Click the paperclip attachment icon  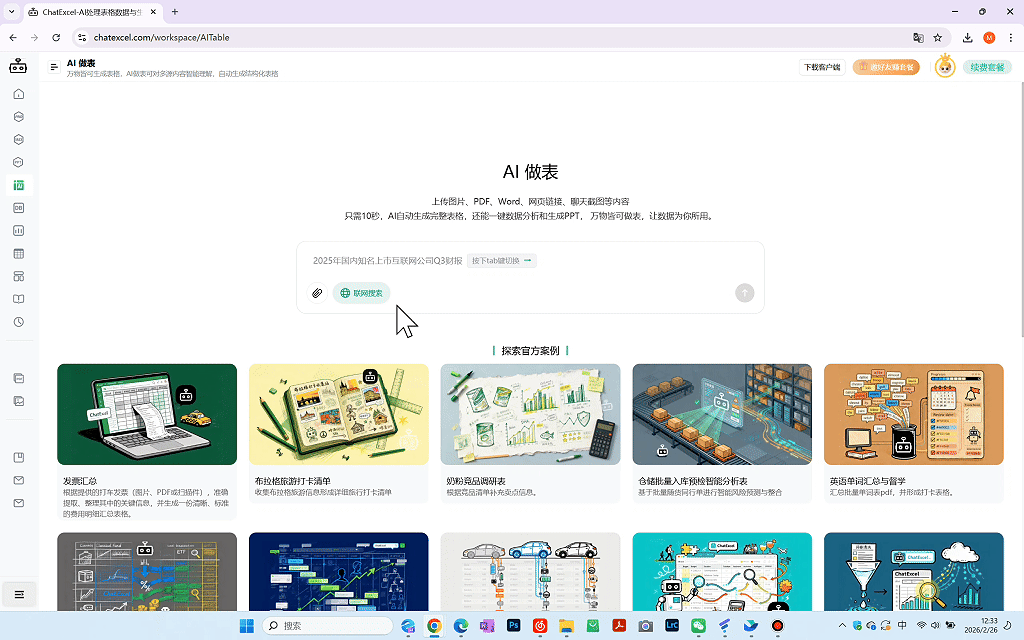[x=317, y=293]
